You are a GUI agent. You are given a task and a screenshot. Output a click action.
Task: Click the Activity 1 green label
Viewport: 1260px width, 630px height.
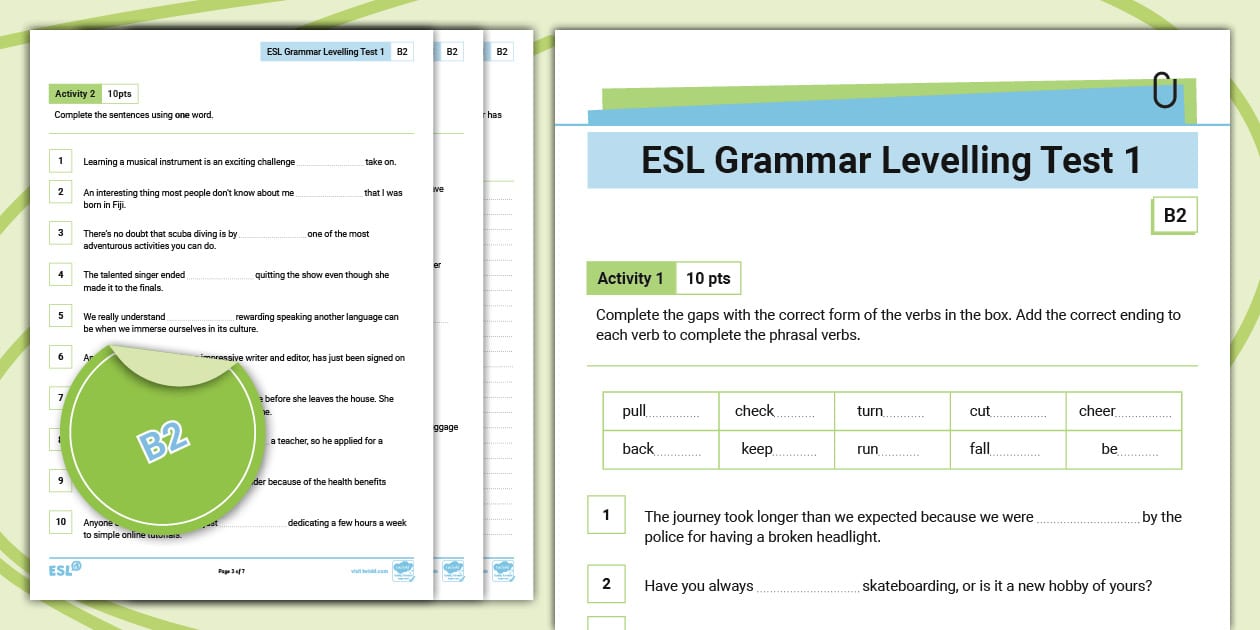[630, 279]
